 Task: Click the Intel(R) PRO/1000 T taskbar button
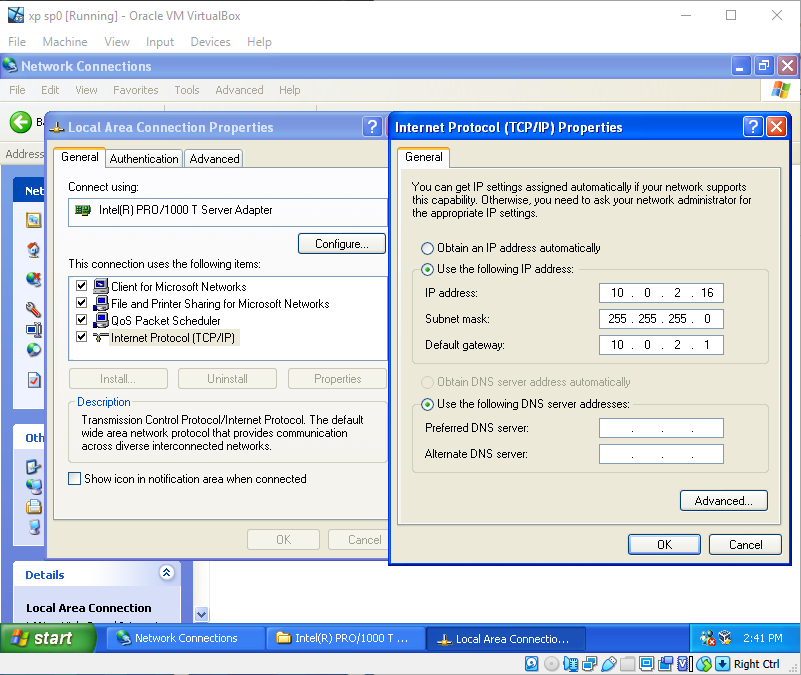[345, 638]
